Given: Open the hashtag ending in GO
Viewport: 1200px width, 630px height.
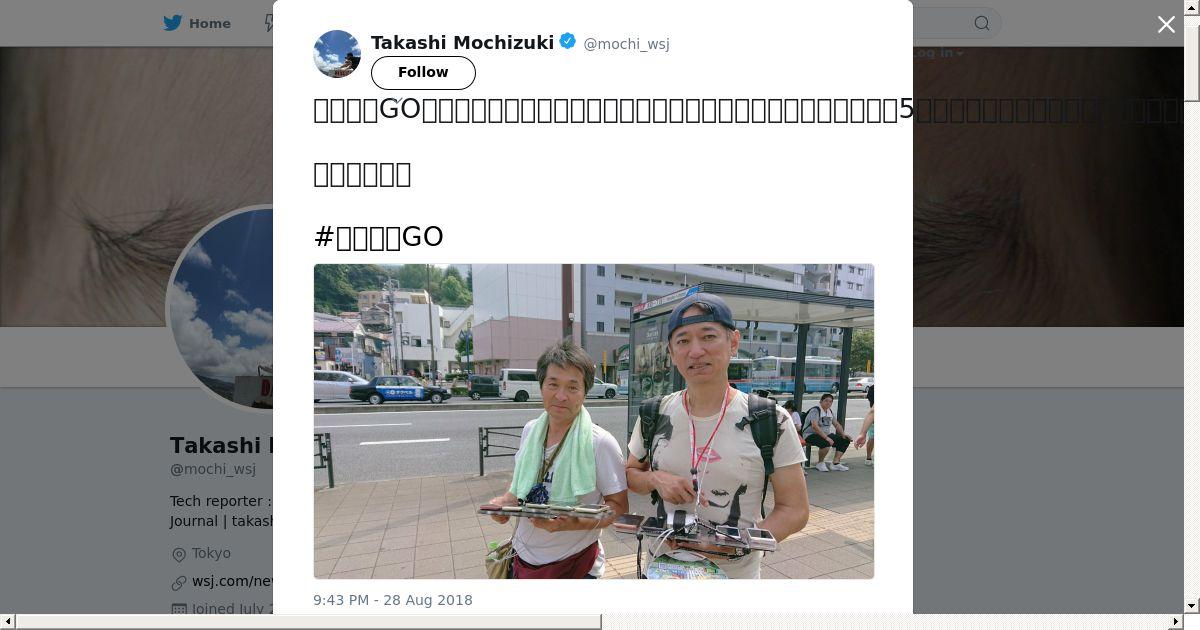Looking at the screenshot, I should coord(378,237).
